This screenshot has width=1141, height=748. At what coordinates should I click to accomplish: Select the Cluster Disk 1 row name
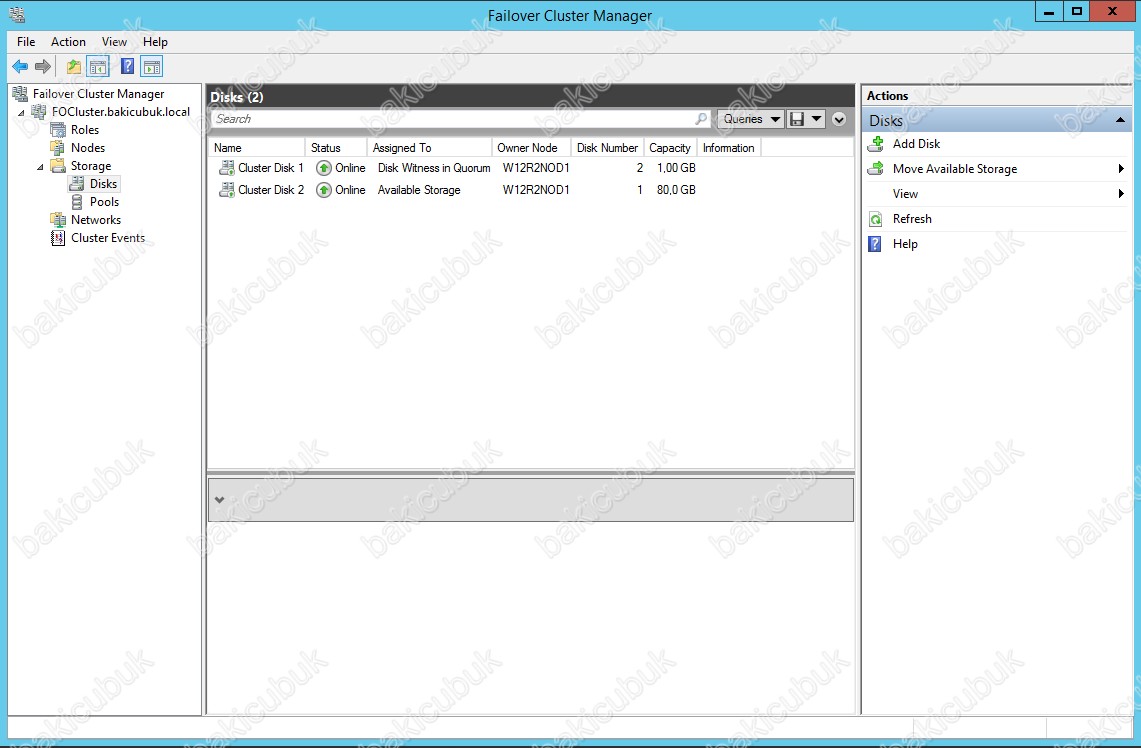point(271,168)
